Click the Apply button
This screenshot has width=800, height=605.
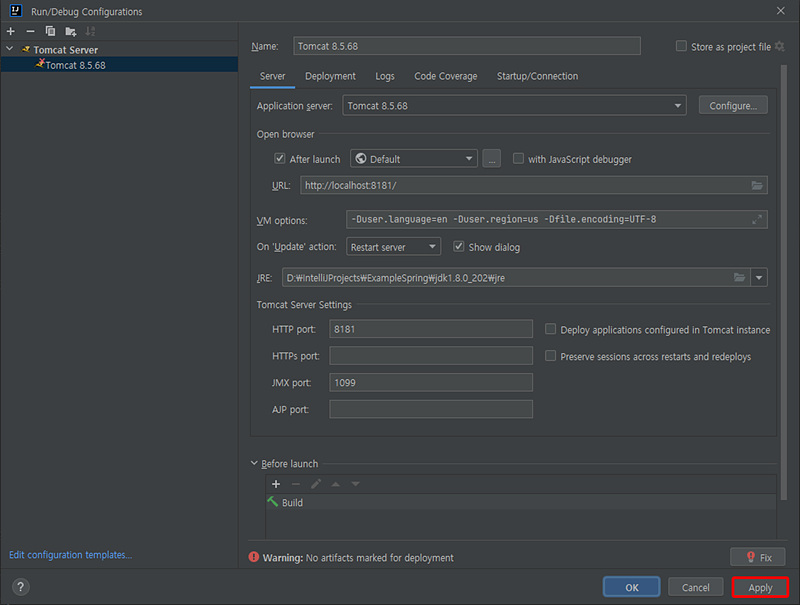pos(760,587)
